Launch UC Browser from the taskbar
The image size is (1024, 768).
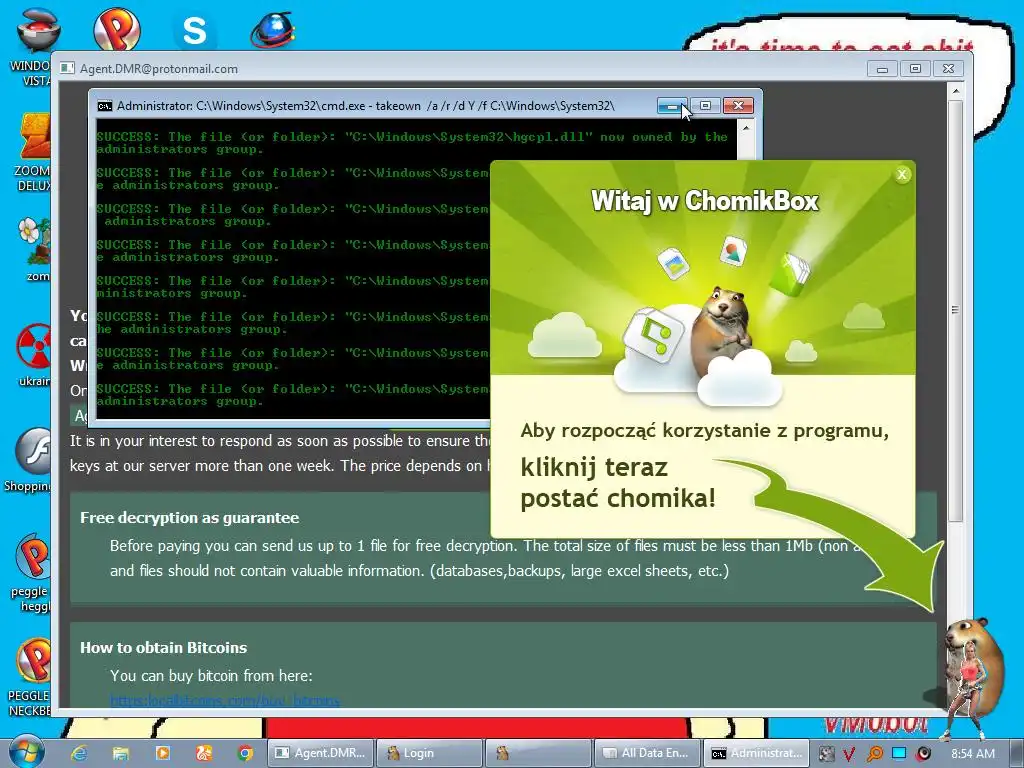click(x=204, y=753)
